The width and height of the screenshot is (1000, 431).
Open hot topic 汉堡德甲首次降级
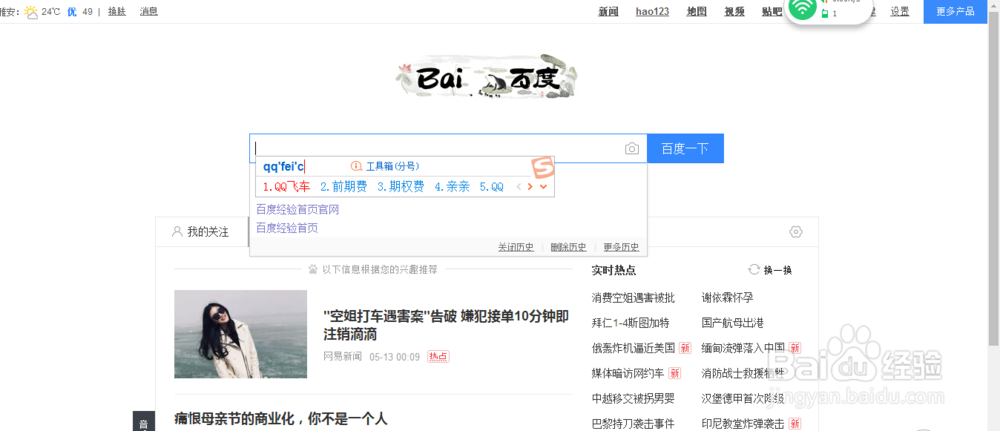pos(743,398)
